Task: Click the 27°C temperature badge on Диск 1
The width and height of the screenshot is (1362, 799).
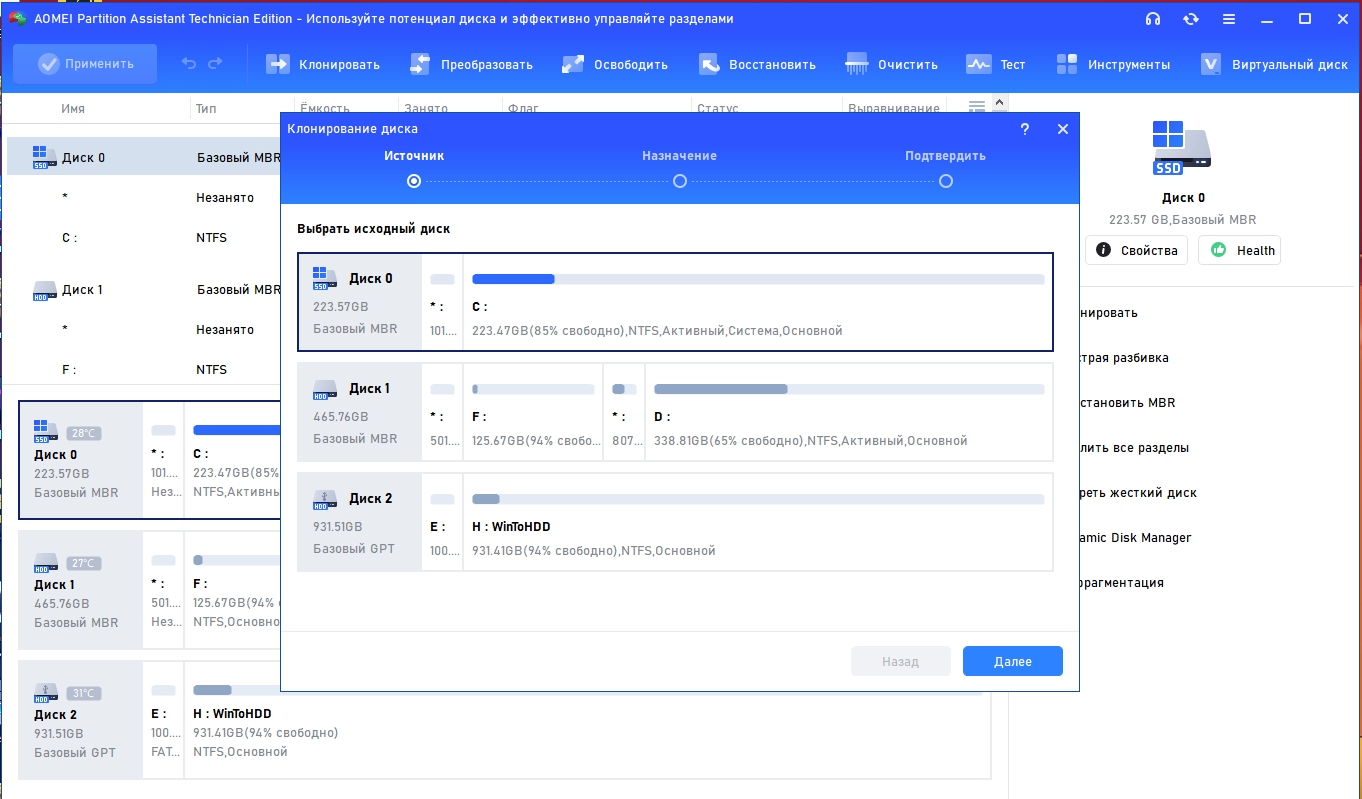Action: (x=84, y=563)
